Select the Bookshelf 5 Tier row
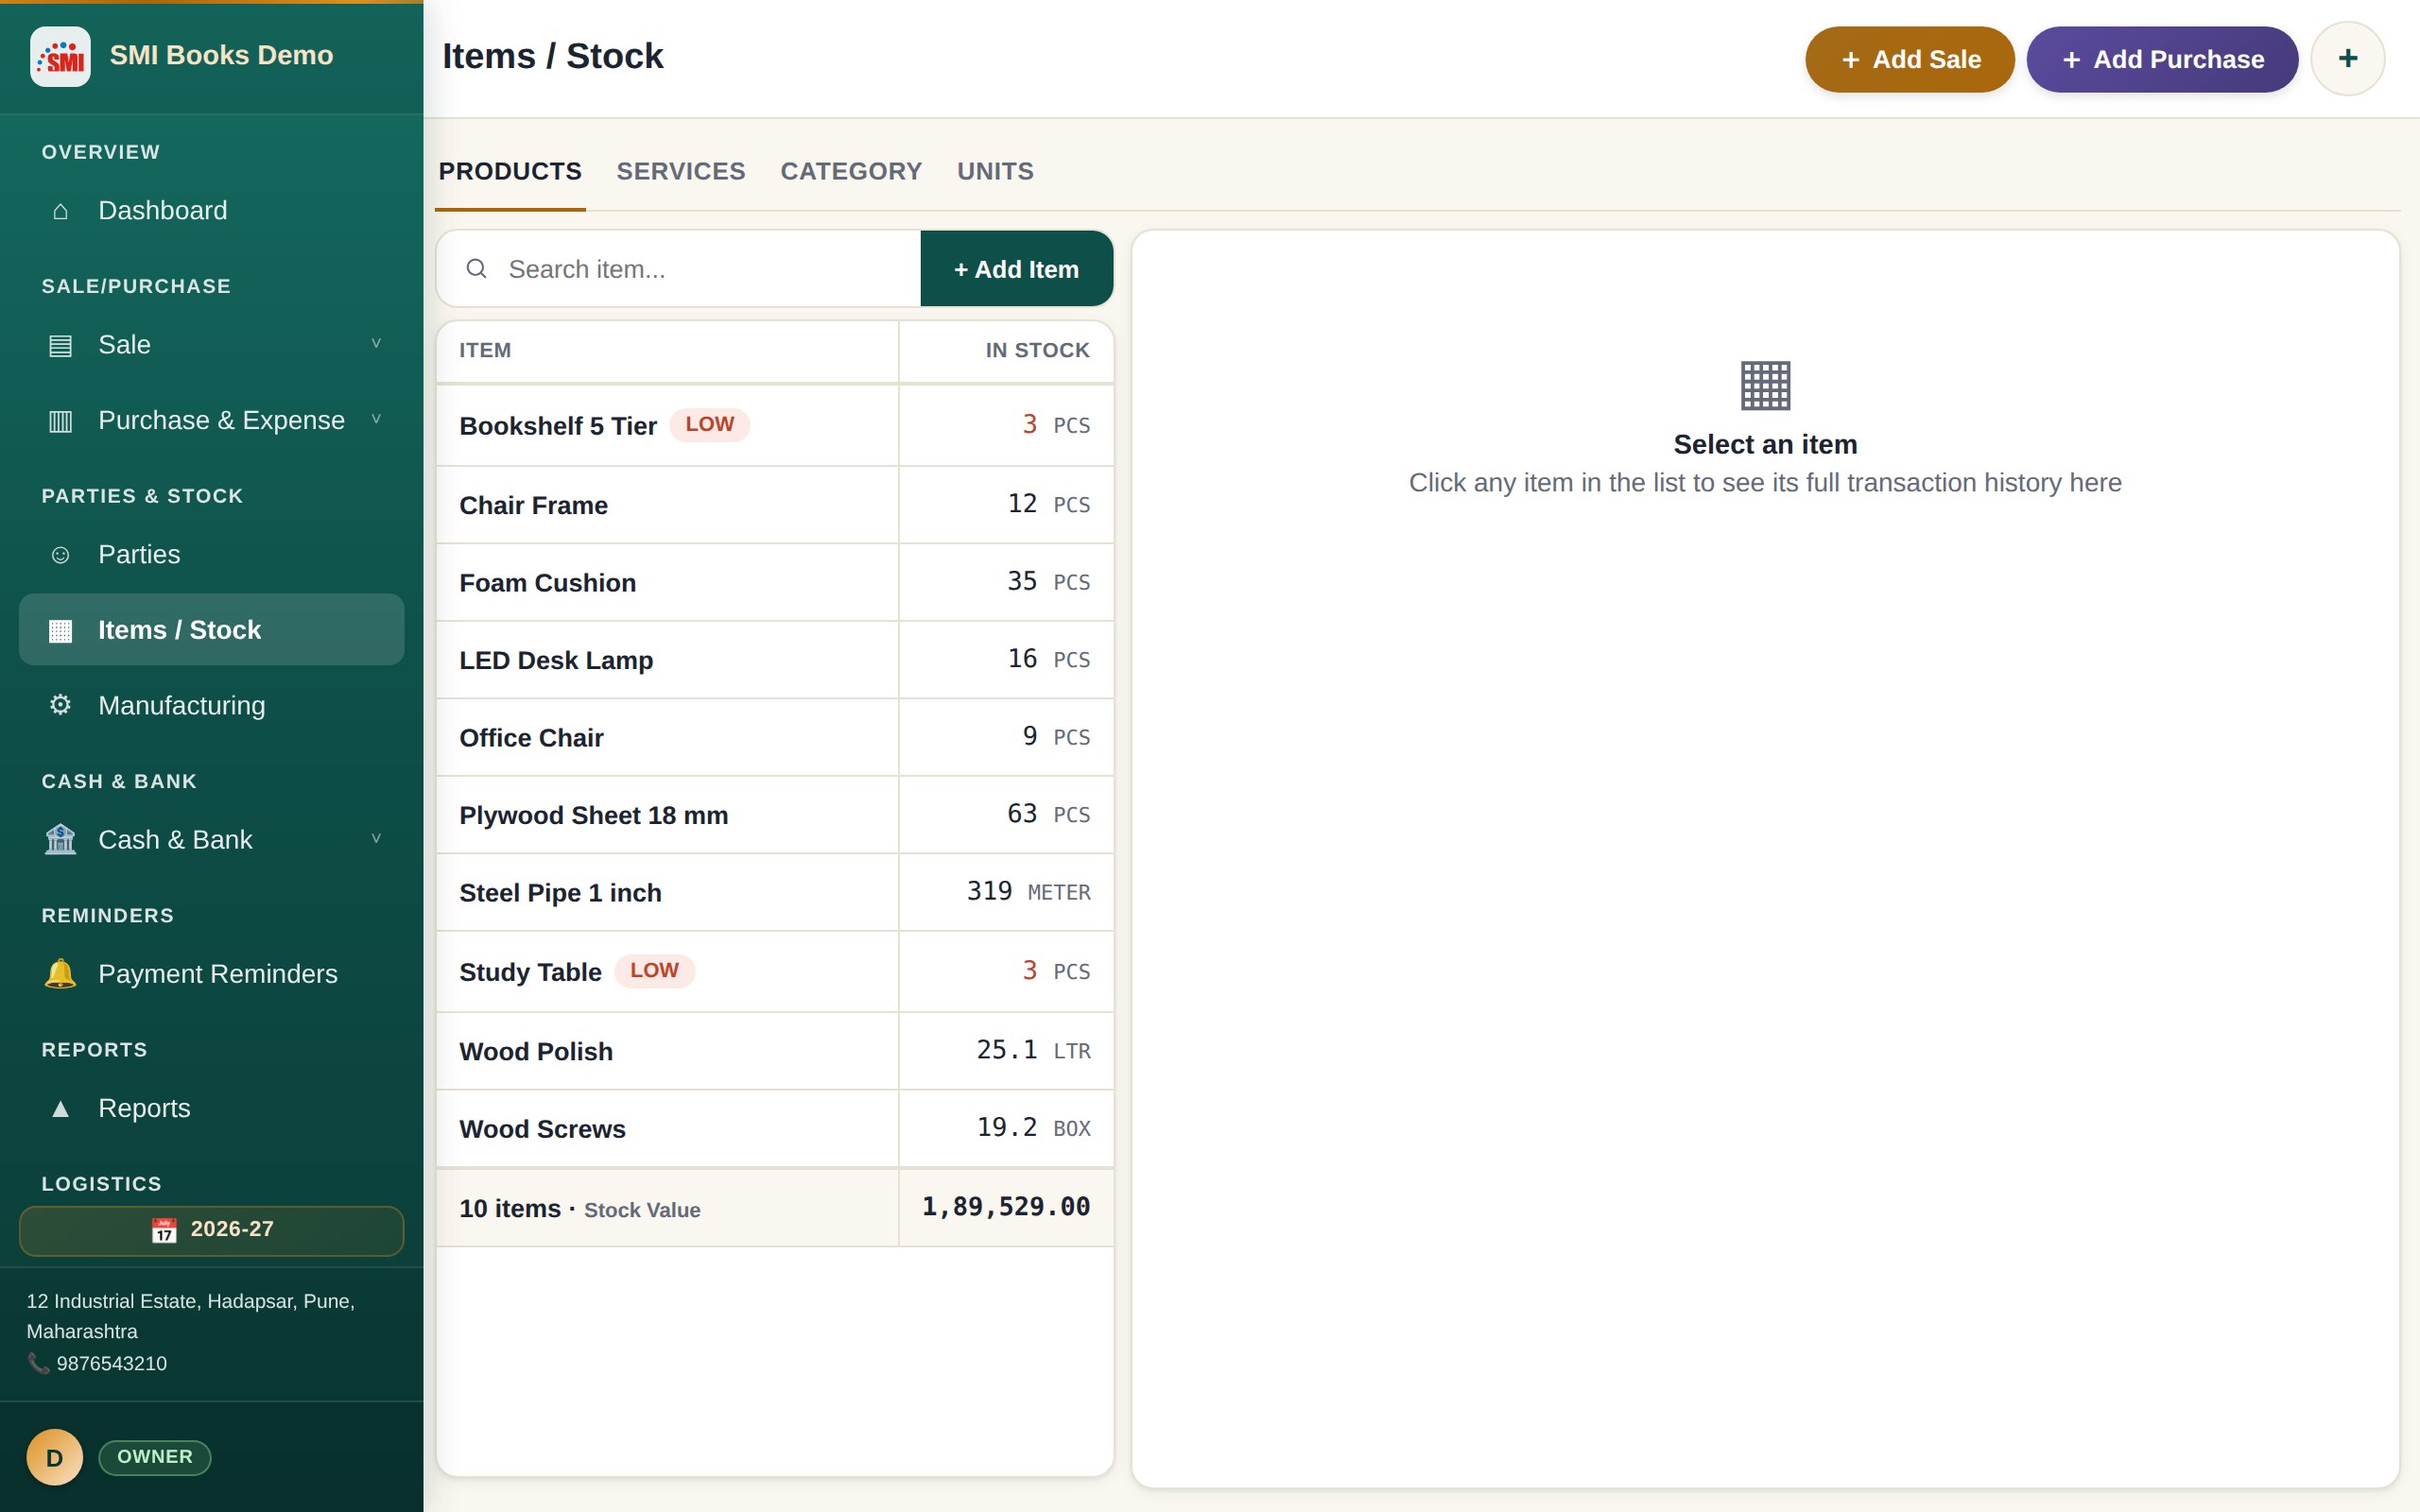 coord(775,426)
